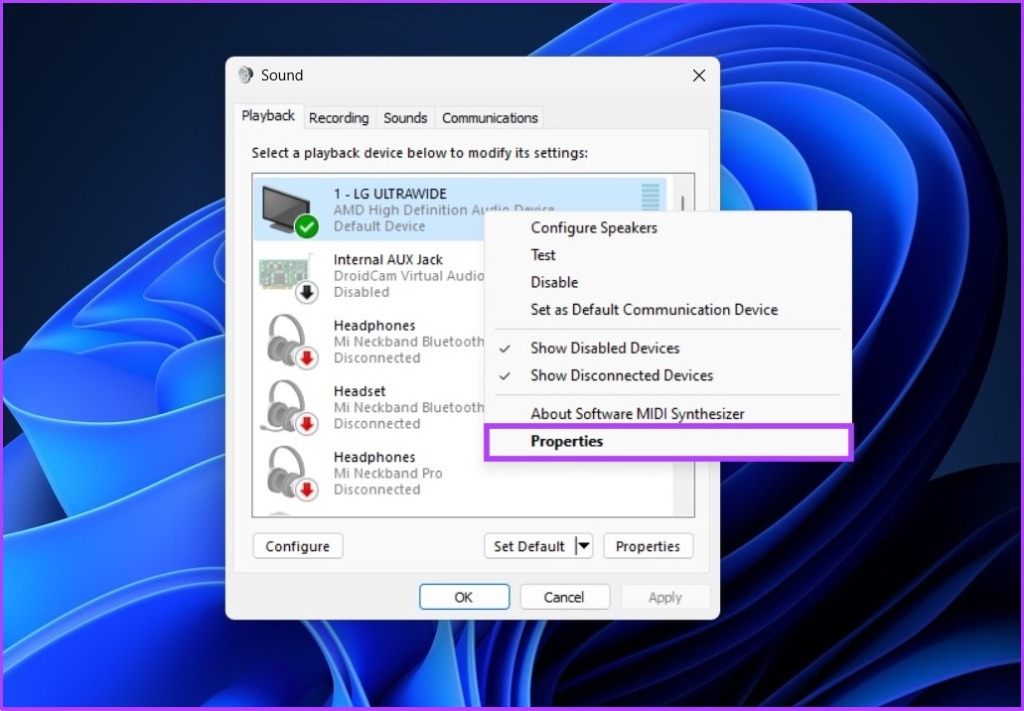Viewport: 1024px width, 711px height.
Task: Uncheck Show Disabled Devices
Action: (x=605, y=348)
